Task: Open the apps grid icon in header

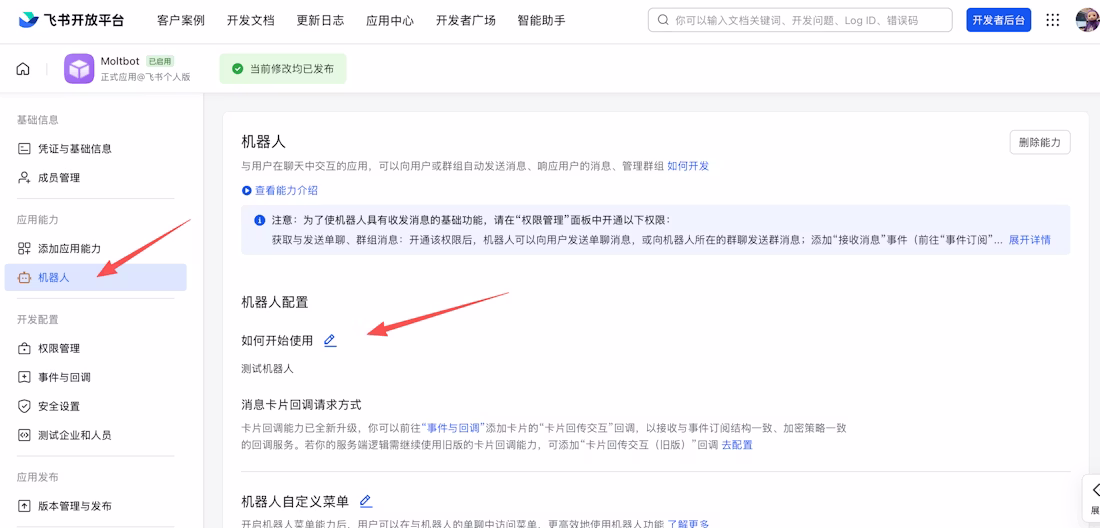Action: point(1052,20)
